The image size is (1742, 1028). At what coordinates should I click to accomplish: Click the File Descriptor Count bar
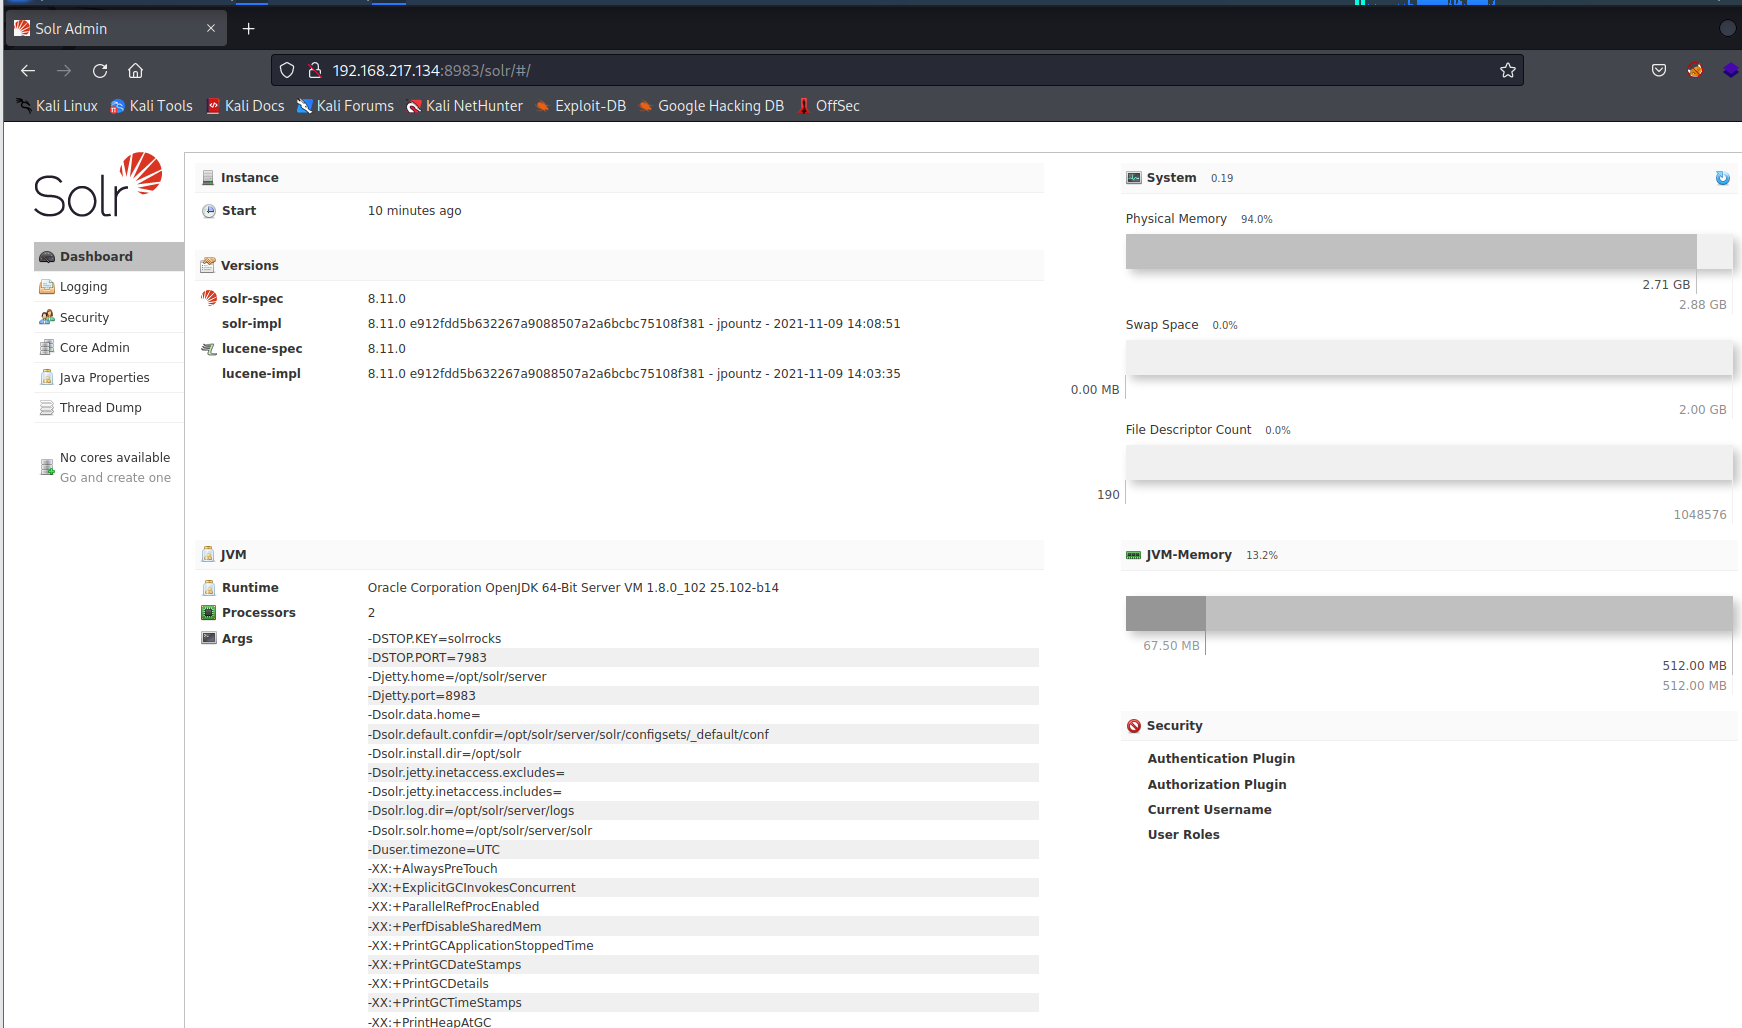click(1429, 462)
